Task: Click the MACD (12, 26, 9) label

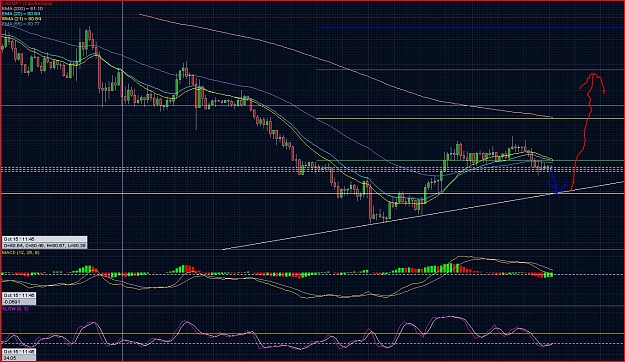Action: coord(20,253)
